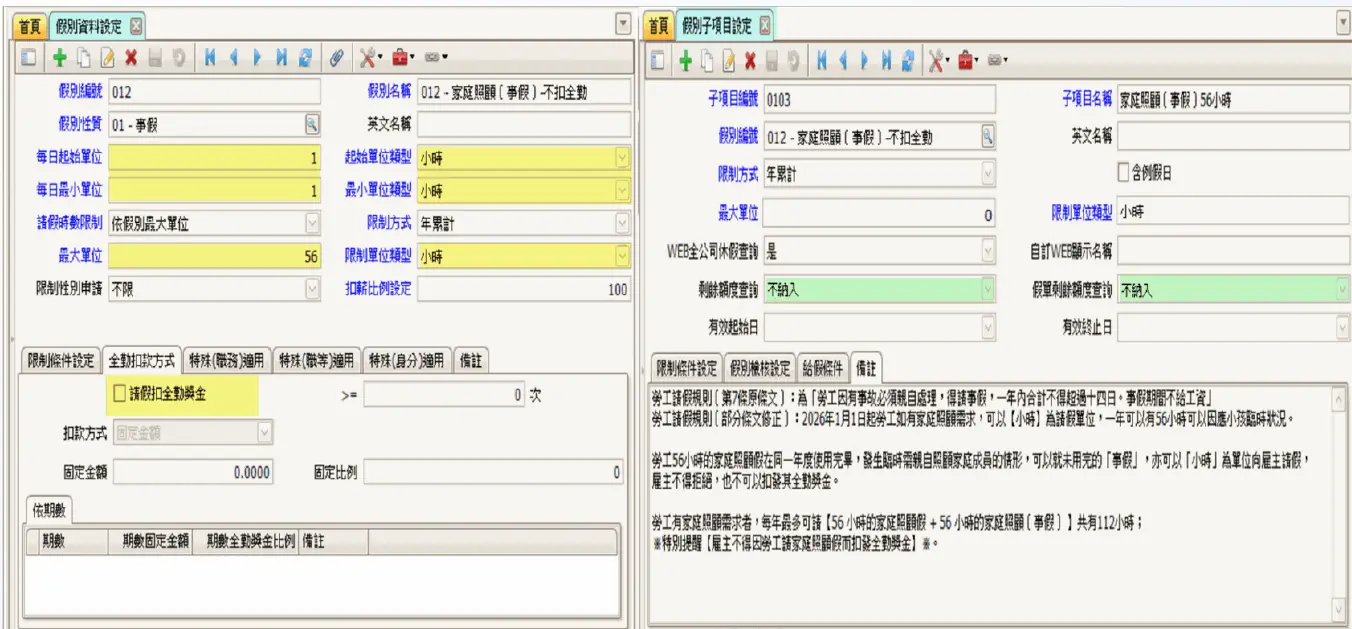
Task: Open the red toolbox menu in 假別子項目設定 toolbar
Action: 968,61
